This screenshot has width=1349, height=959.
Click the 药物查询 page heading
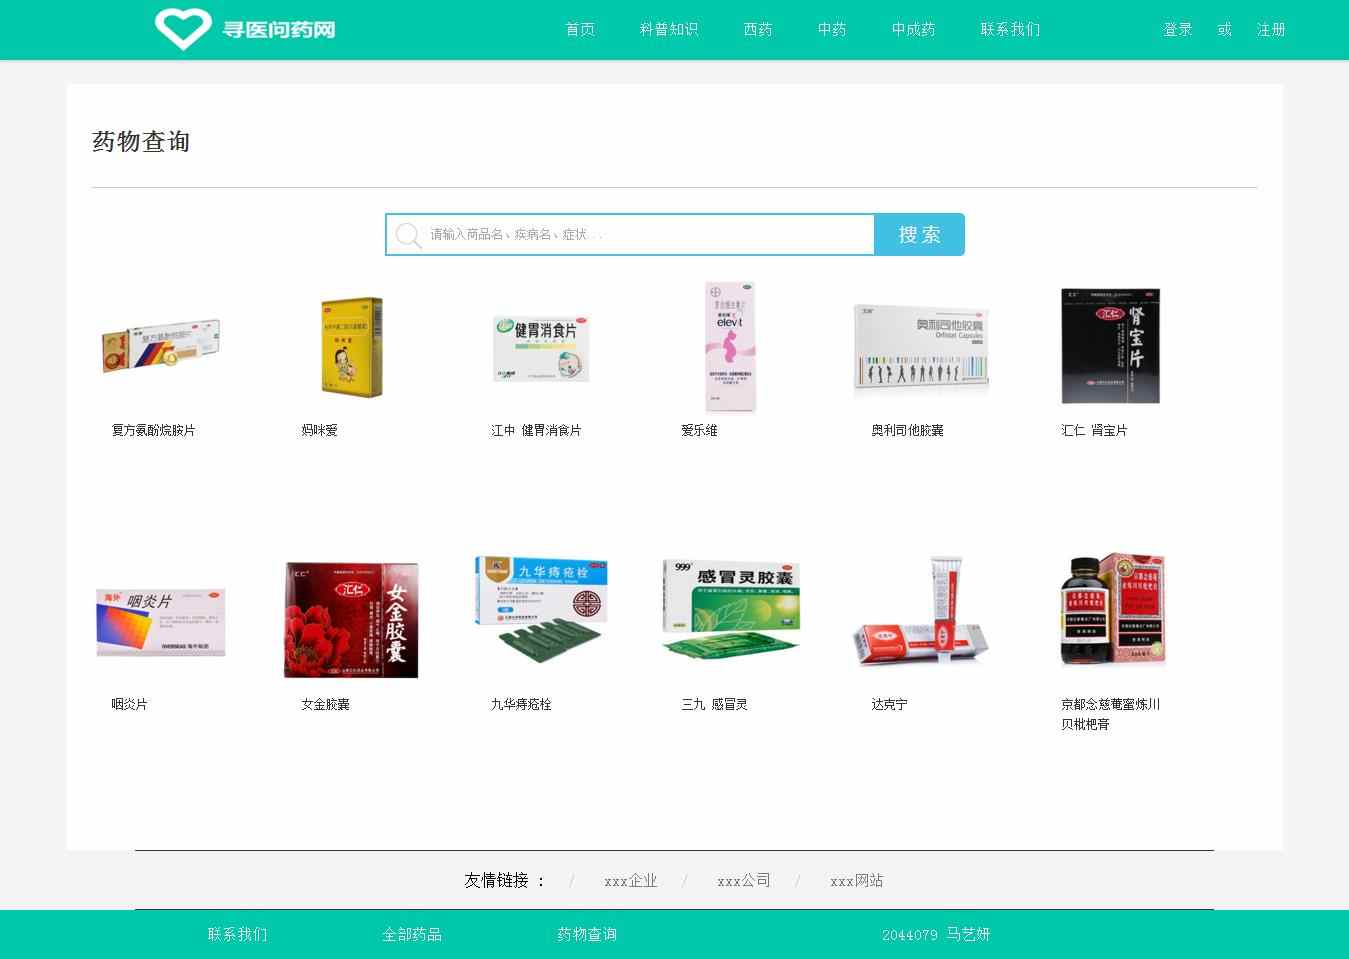[x=141, y=142]
